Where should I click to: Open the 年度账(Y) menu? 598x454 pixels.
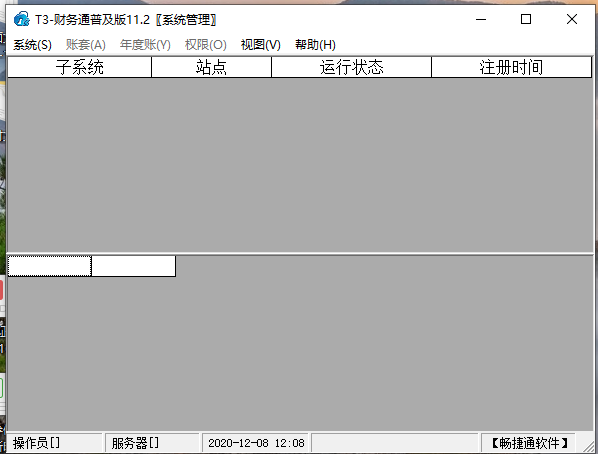coord(145,45)
